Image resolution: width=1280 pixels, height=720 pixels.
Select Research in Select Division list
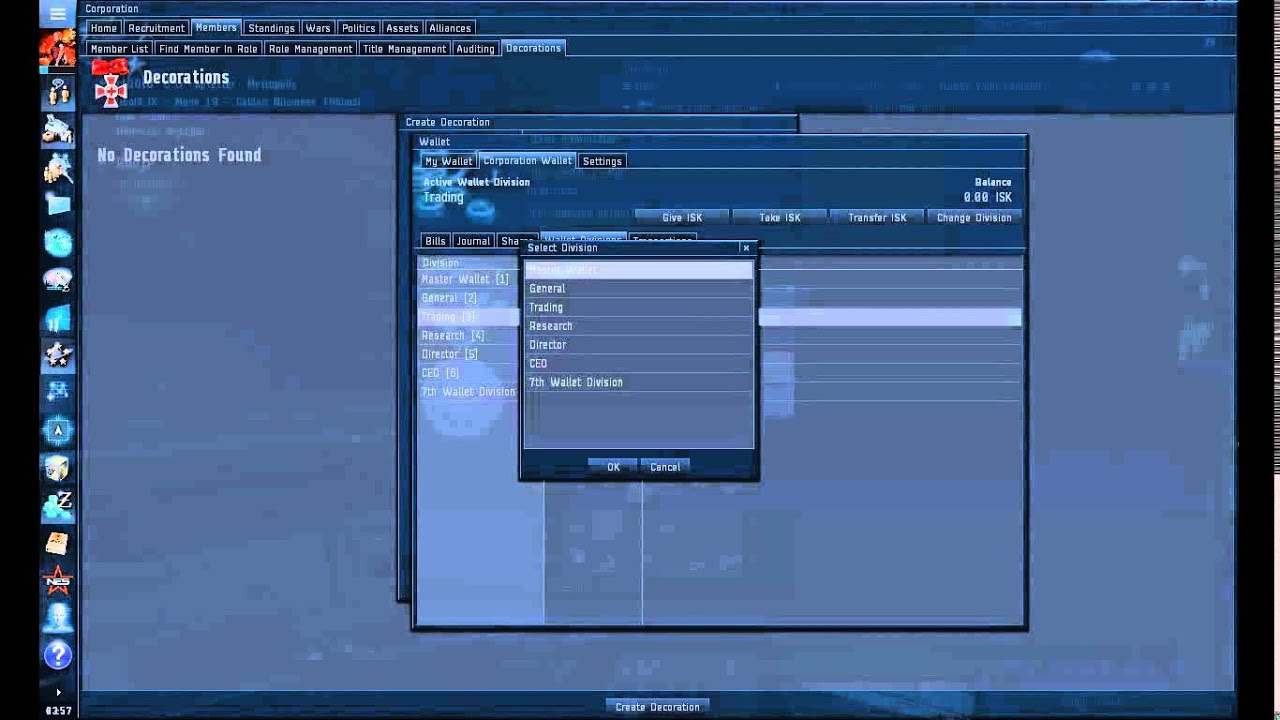[639, 326]
